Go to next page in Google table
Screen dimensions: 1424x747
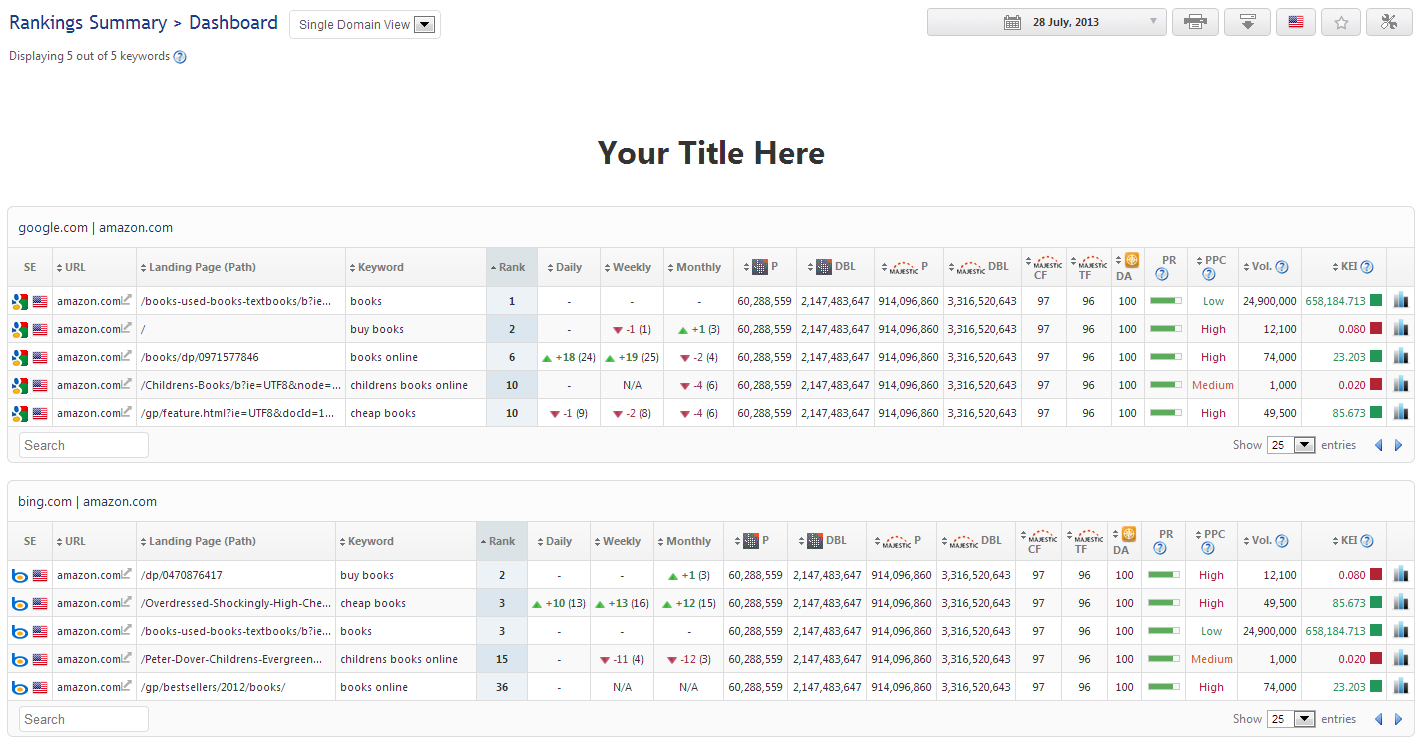click(x=1398, y=445)
